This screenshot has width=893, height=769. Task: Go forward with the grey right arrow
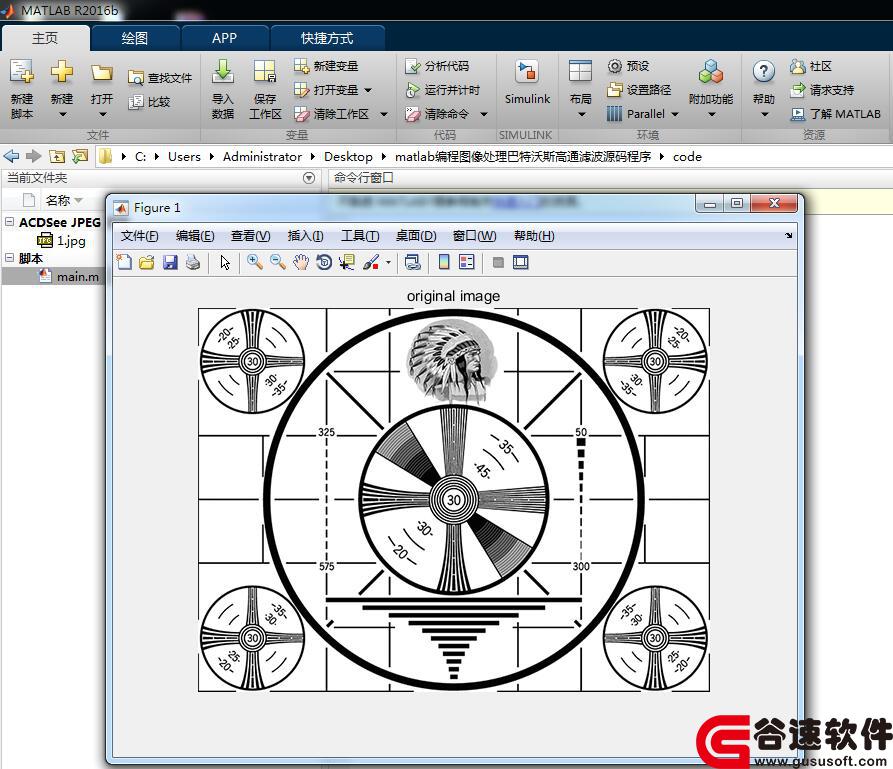(34, 156)
